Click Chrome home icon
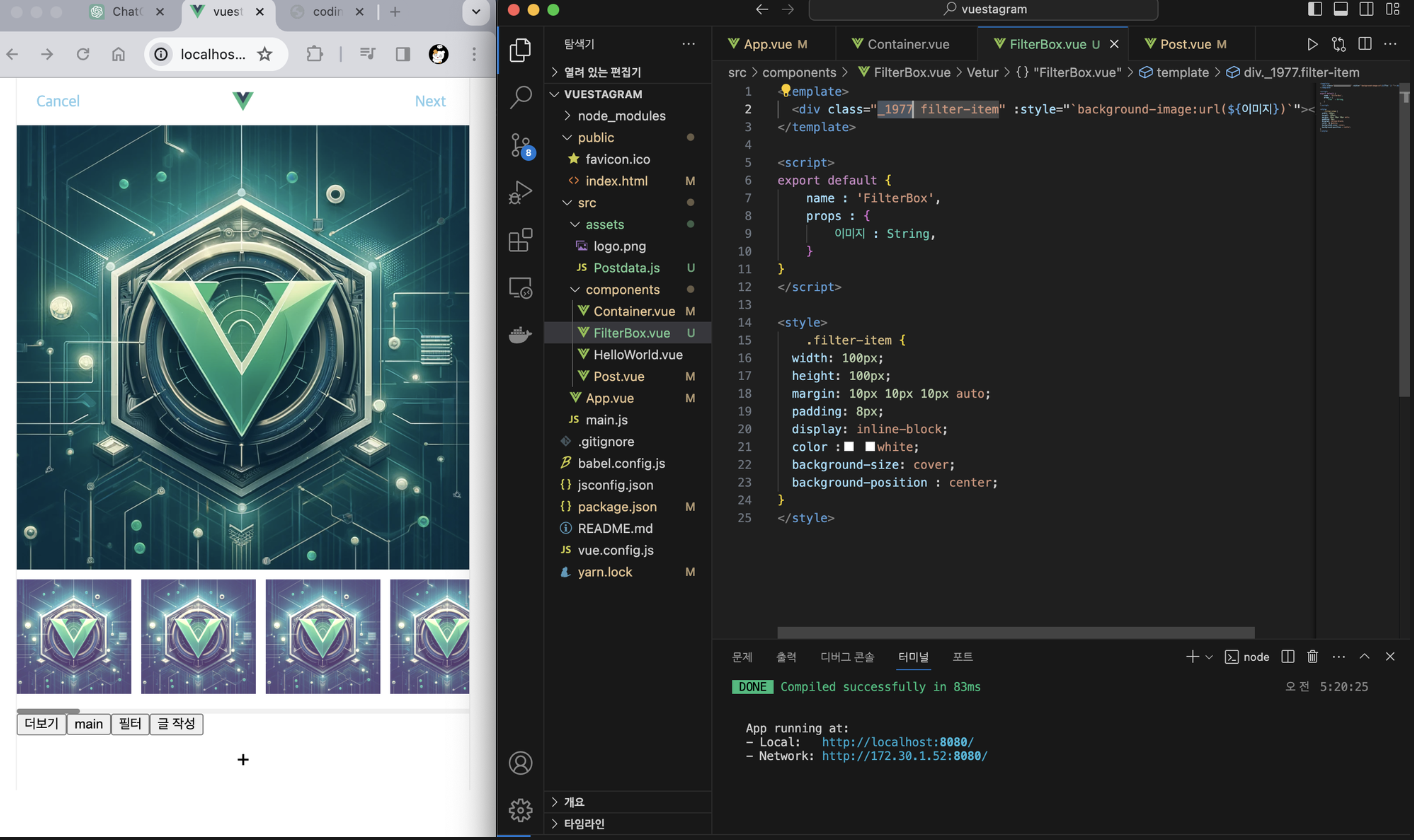Image resolution: width=1414 pixels, height=840 pixels. [118, 54]
